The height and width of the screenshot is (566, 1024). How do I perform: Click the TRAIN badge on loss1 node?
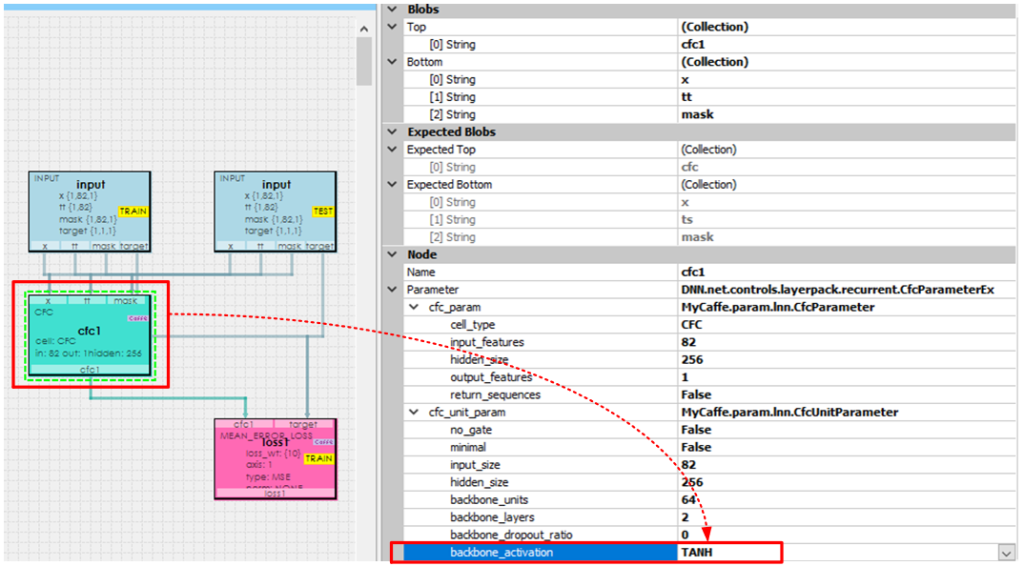click(318, 458)
